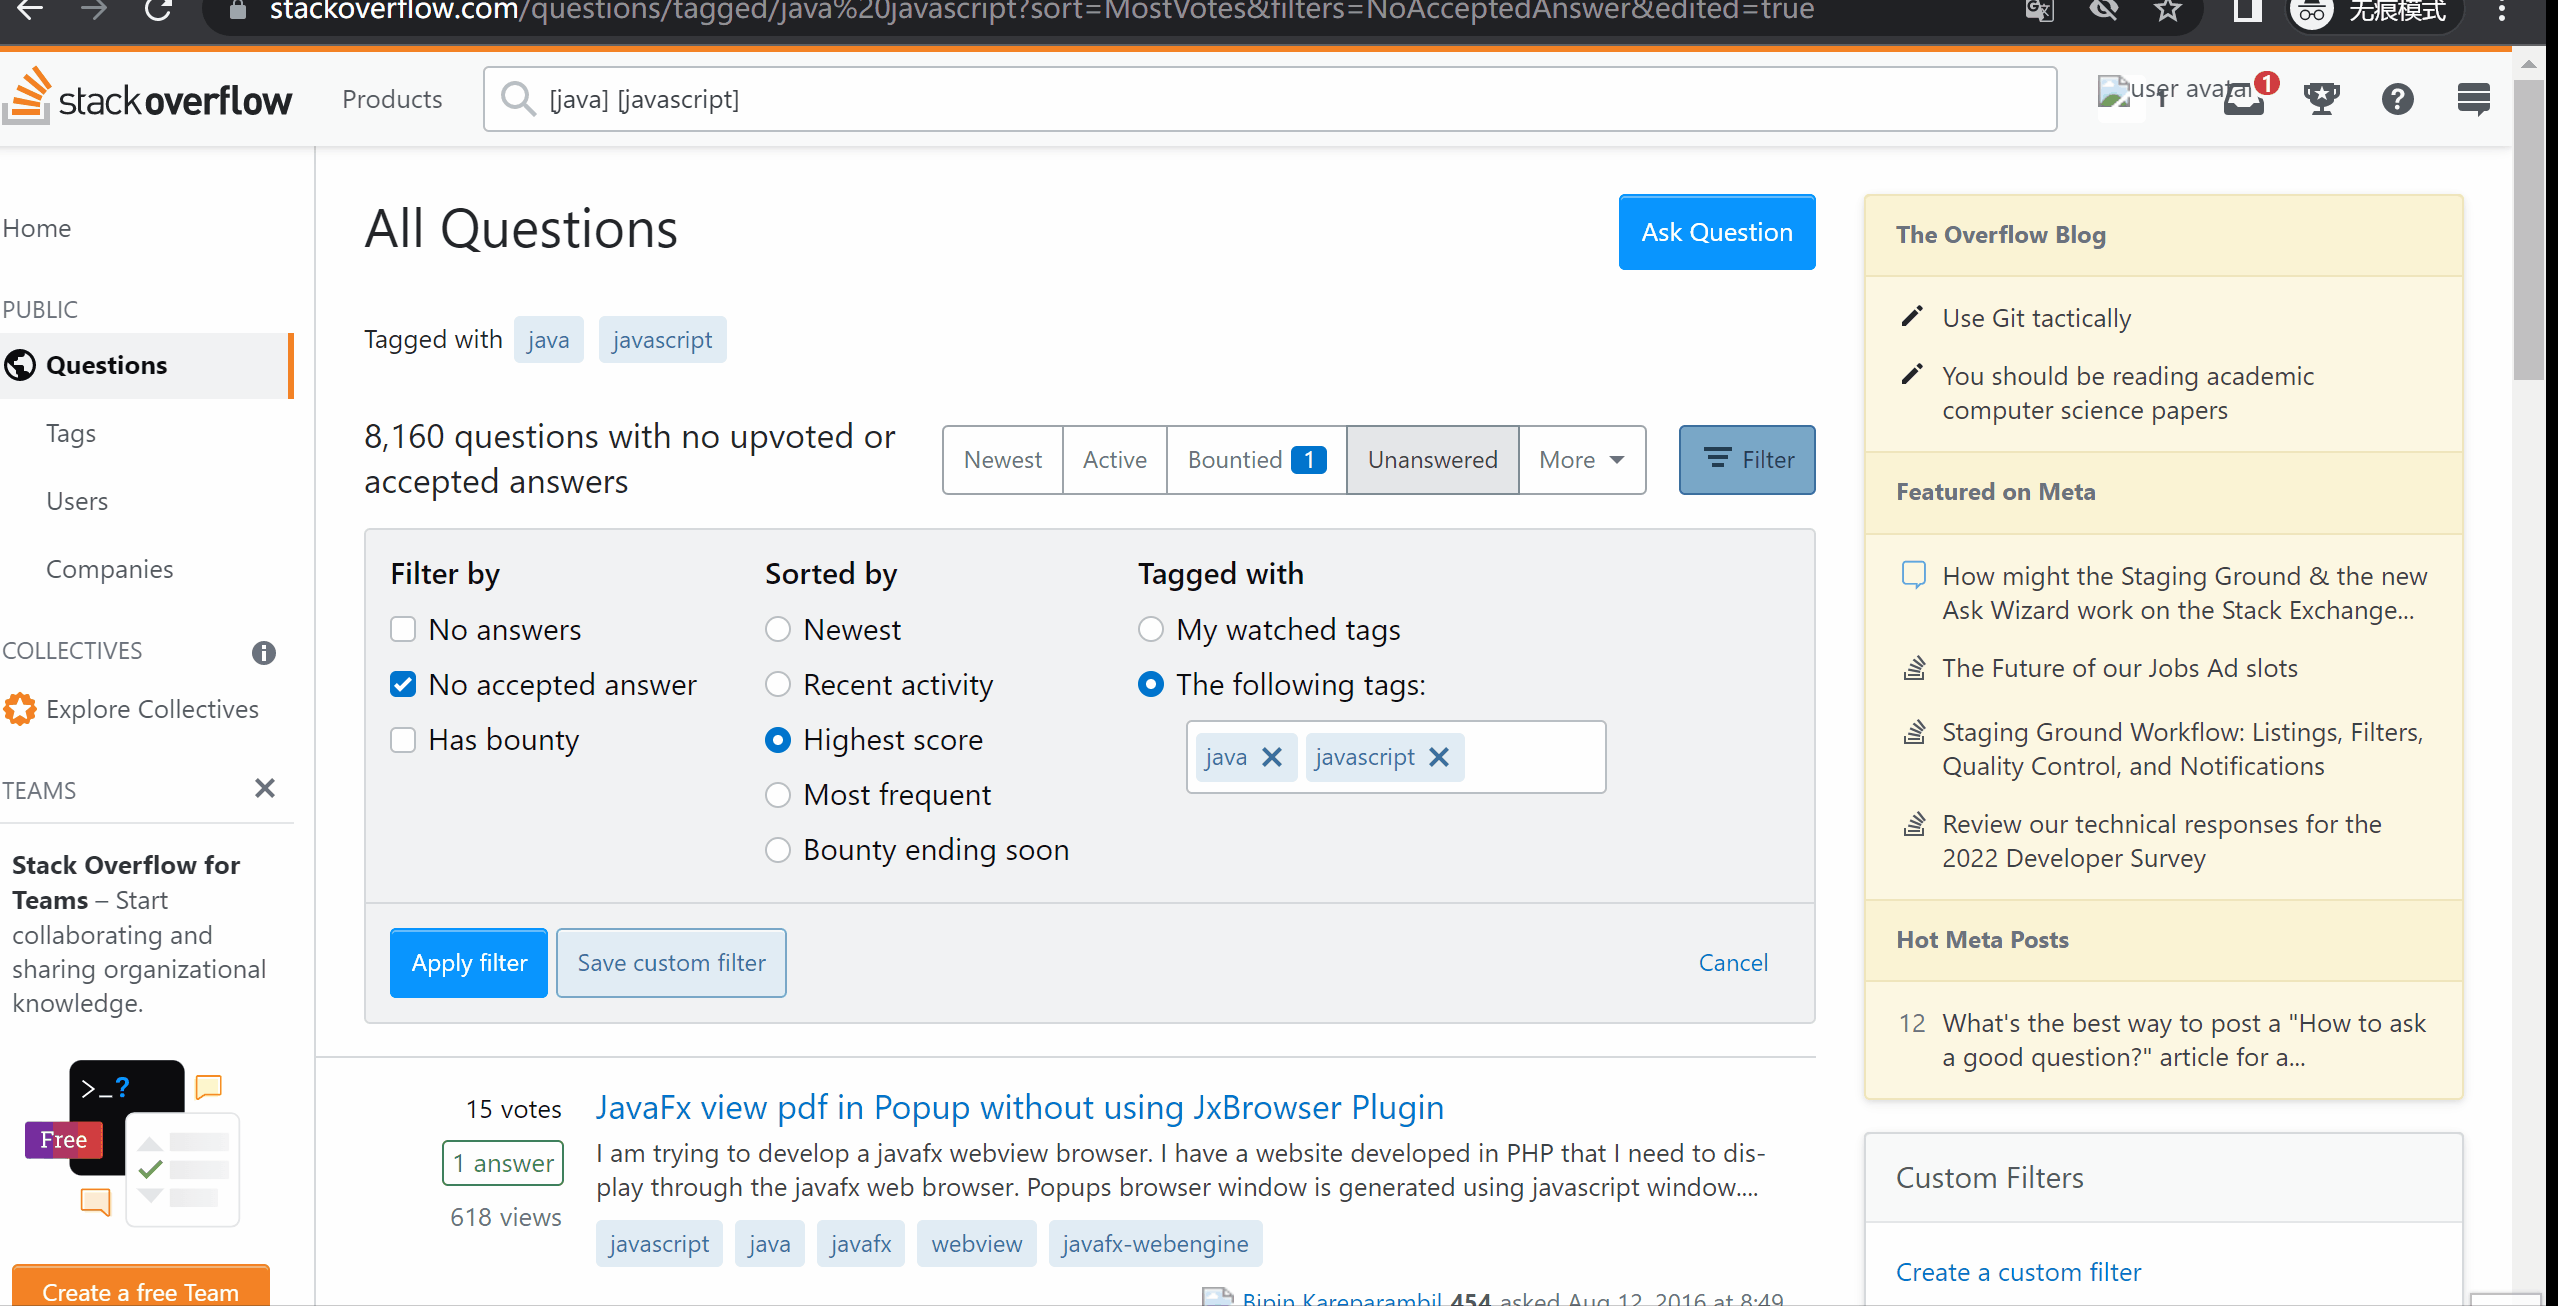Remove the javascript tag from filter
The width and height of the screenshot is (2558, 1306).
coord(1439,757)
